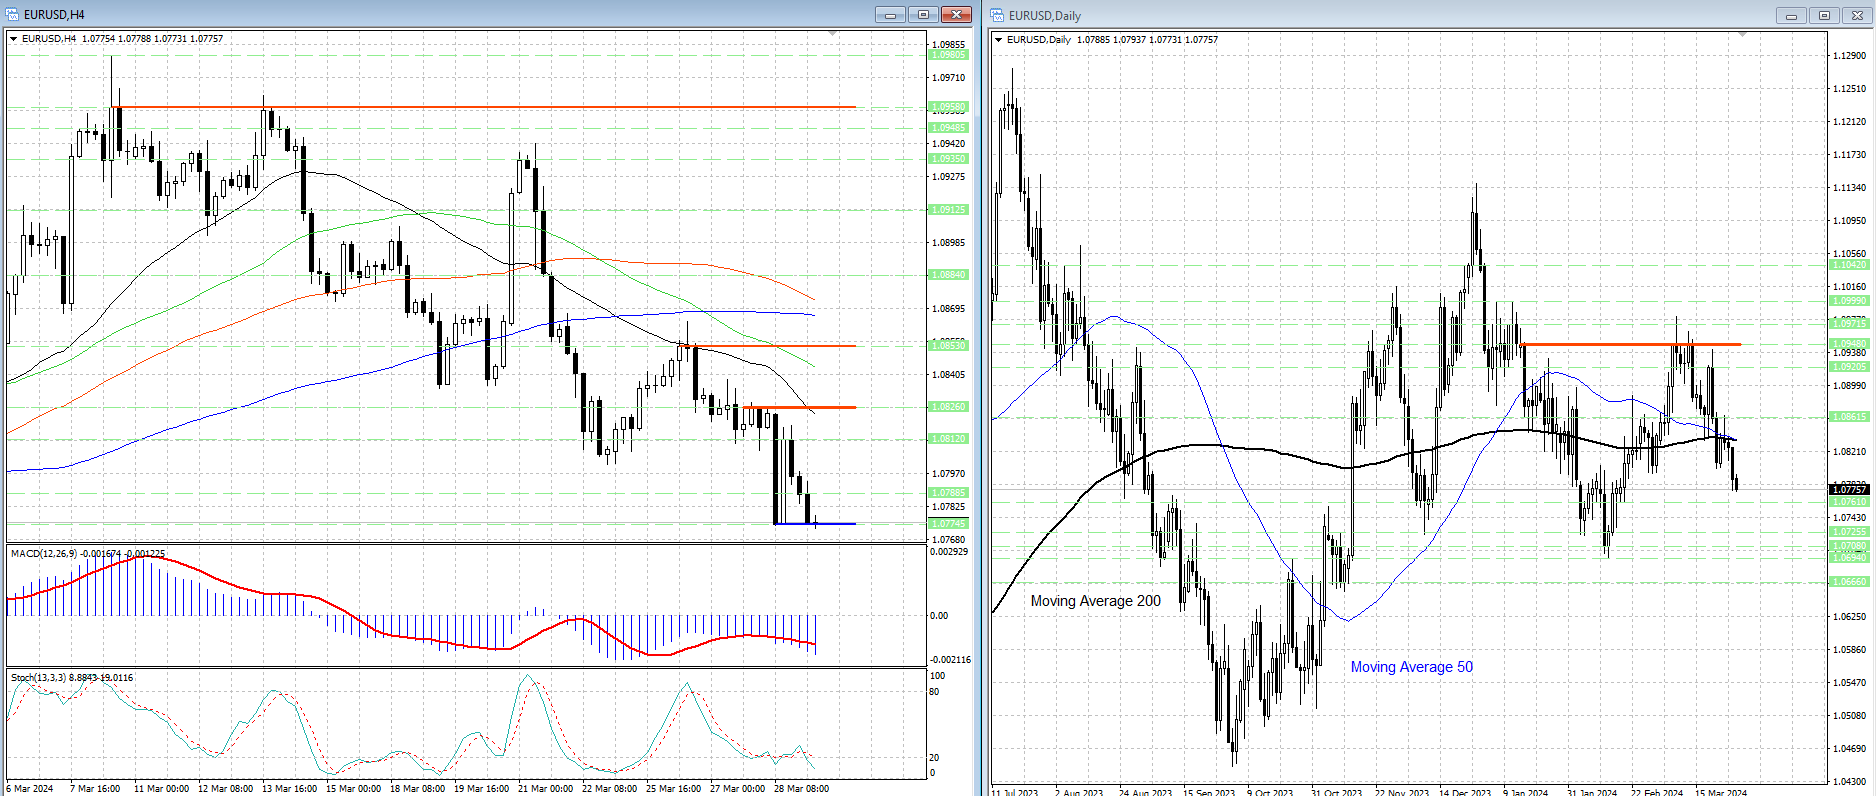
Task: Select the top orange resistance line at 1.09580
Action: [x=486, y=107]
